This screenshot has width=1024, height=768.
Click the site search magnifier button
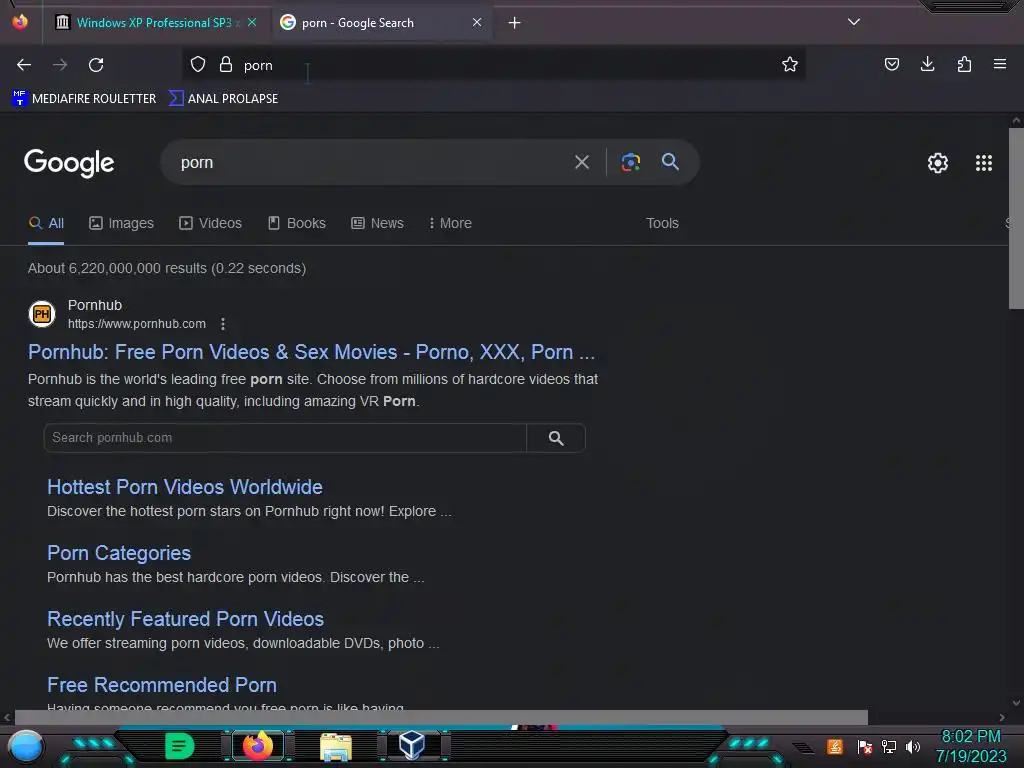tap(556, 438)
